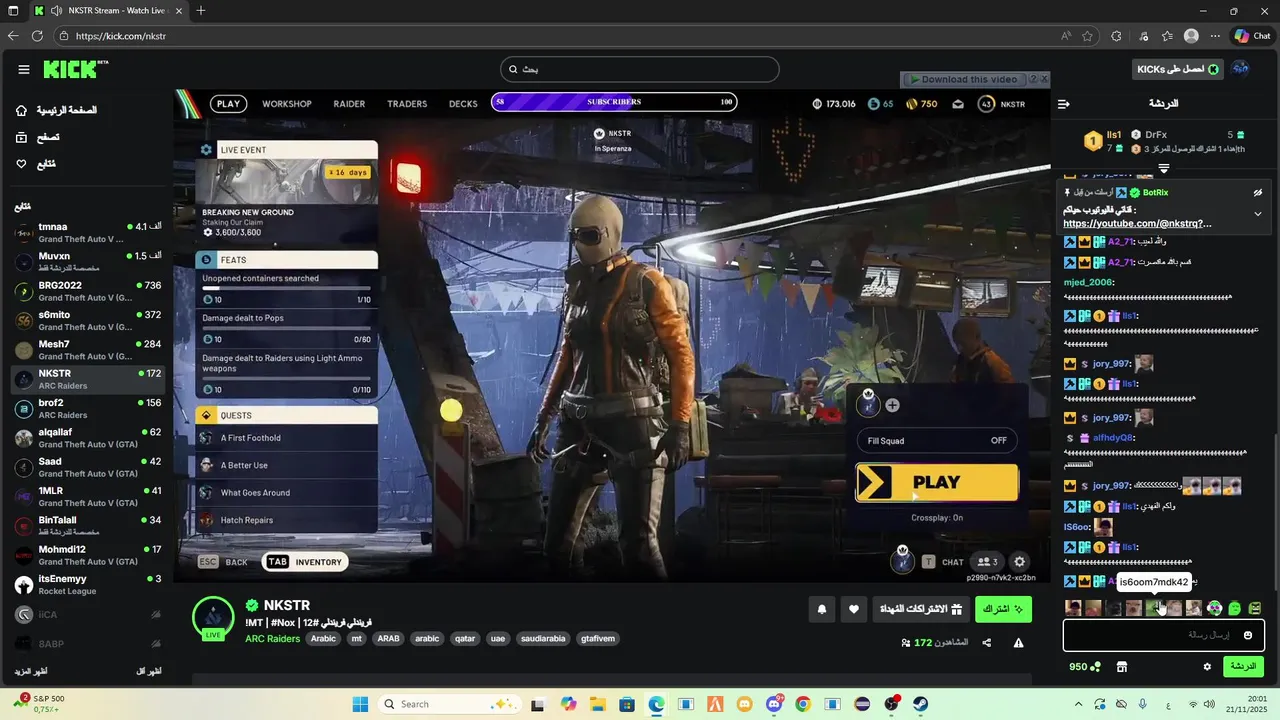Open NKSTR streamer avatar

[213, 618]
